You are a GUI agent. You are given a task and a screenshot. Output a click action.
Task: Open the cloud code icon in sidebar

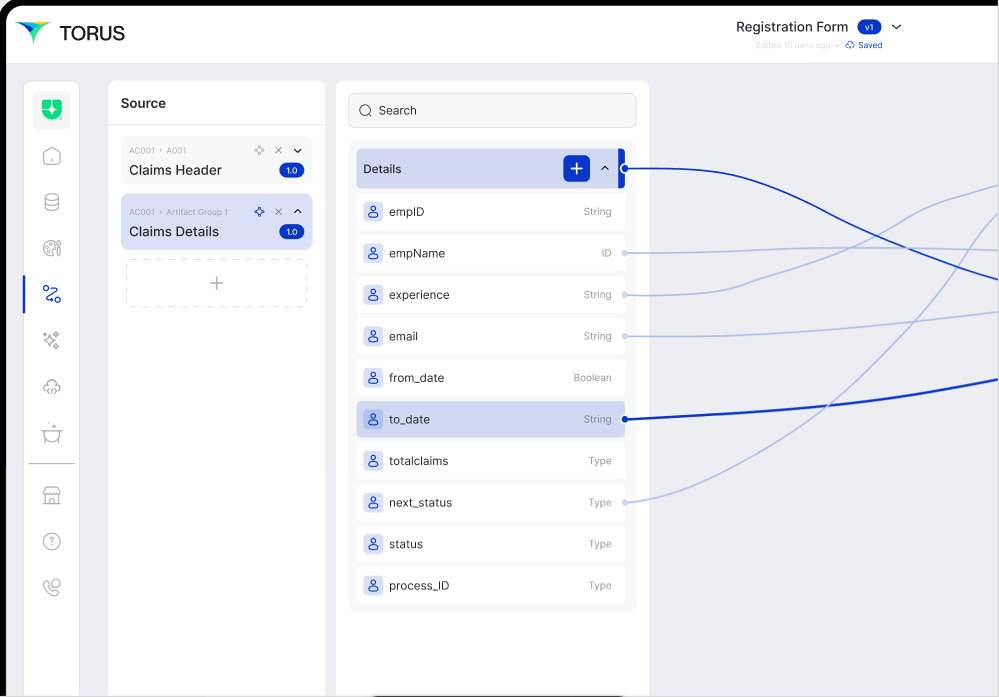tap(52, 387)
